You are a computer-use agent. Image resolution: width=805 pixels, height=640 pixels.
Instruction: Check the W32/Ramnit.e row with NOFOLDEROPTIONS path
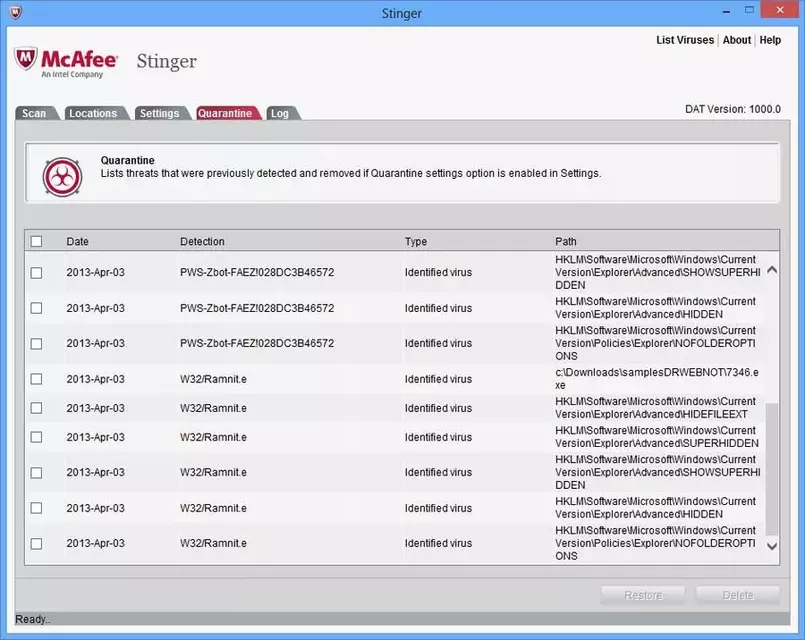click(x=36, y=544)
